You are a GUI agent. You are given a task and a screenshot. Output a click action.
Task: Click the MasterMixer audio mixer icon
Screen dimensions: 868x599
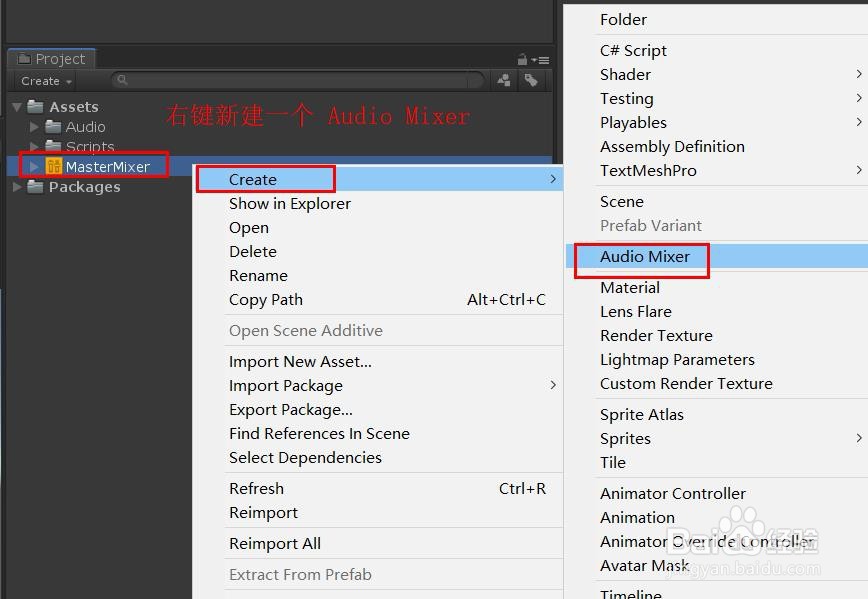click(x=54, y=166)
